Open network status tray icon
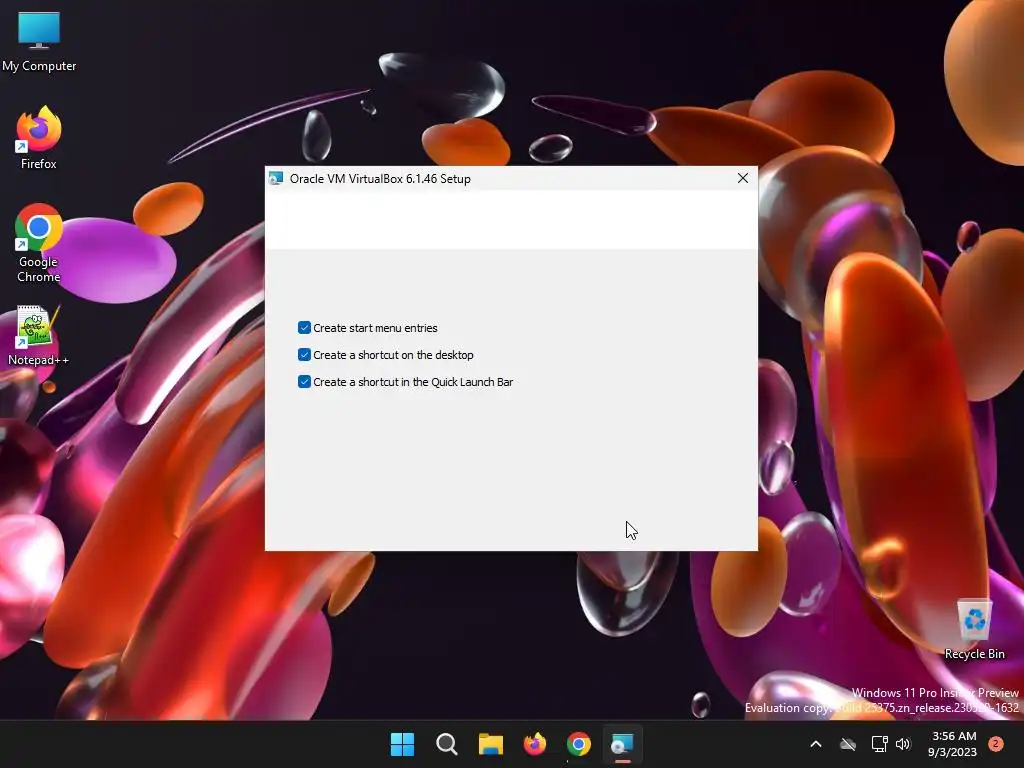 tap(879, 744)
